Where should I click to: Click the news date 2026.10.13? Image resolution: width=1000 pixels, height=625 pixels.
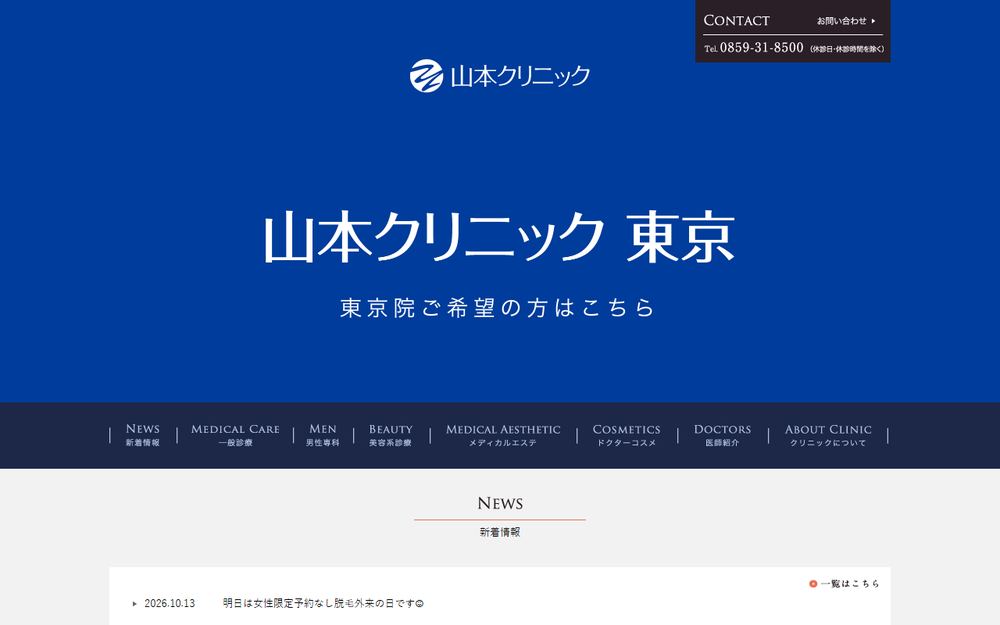[x=170, y=603]
